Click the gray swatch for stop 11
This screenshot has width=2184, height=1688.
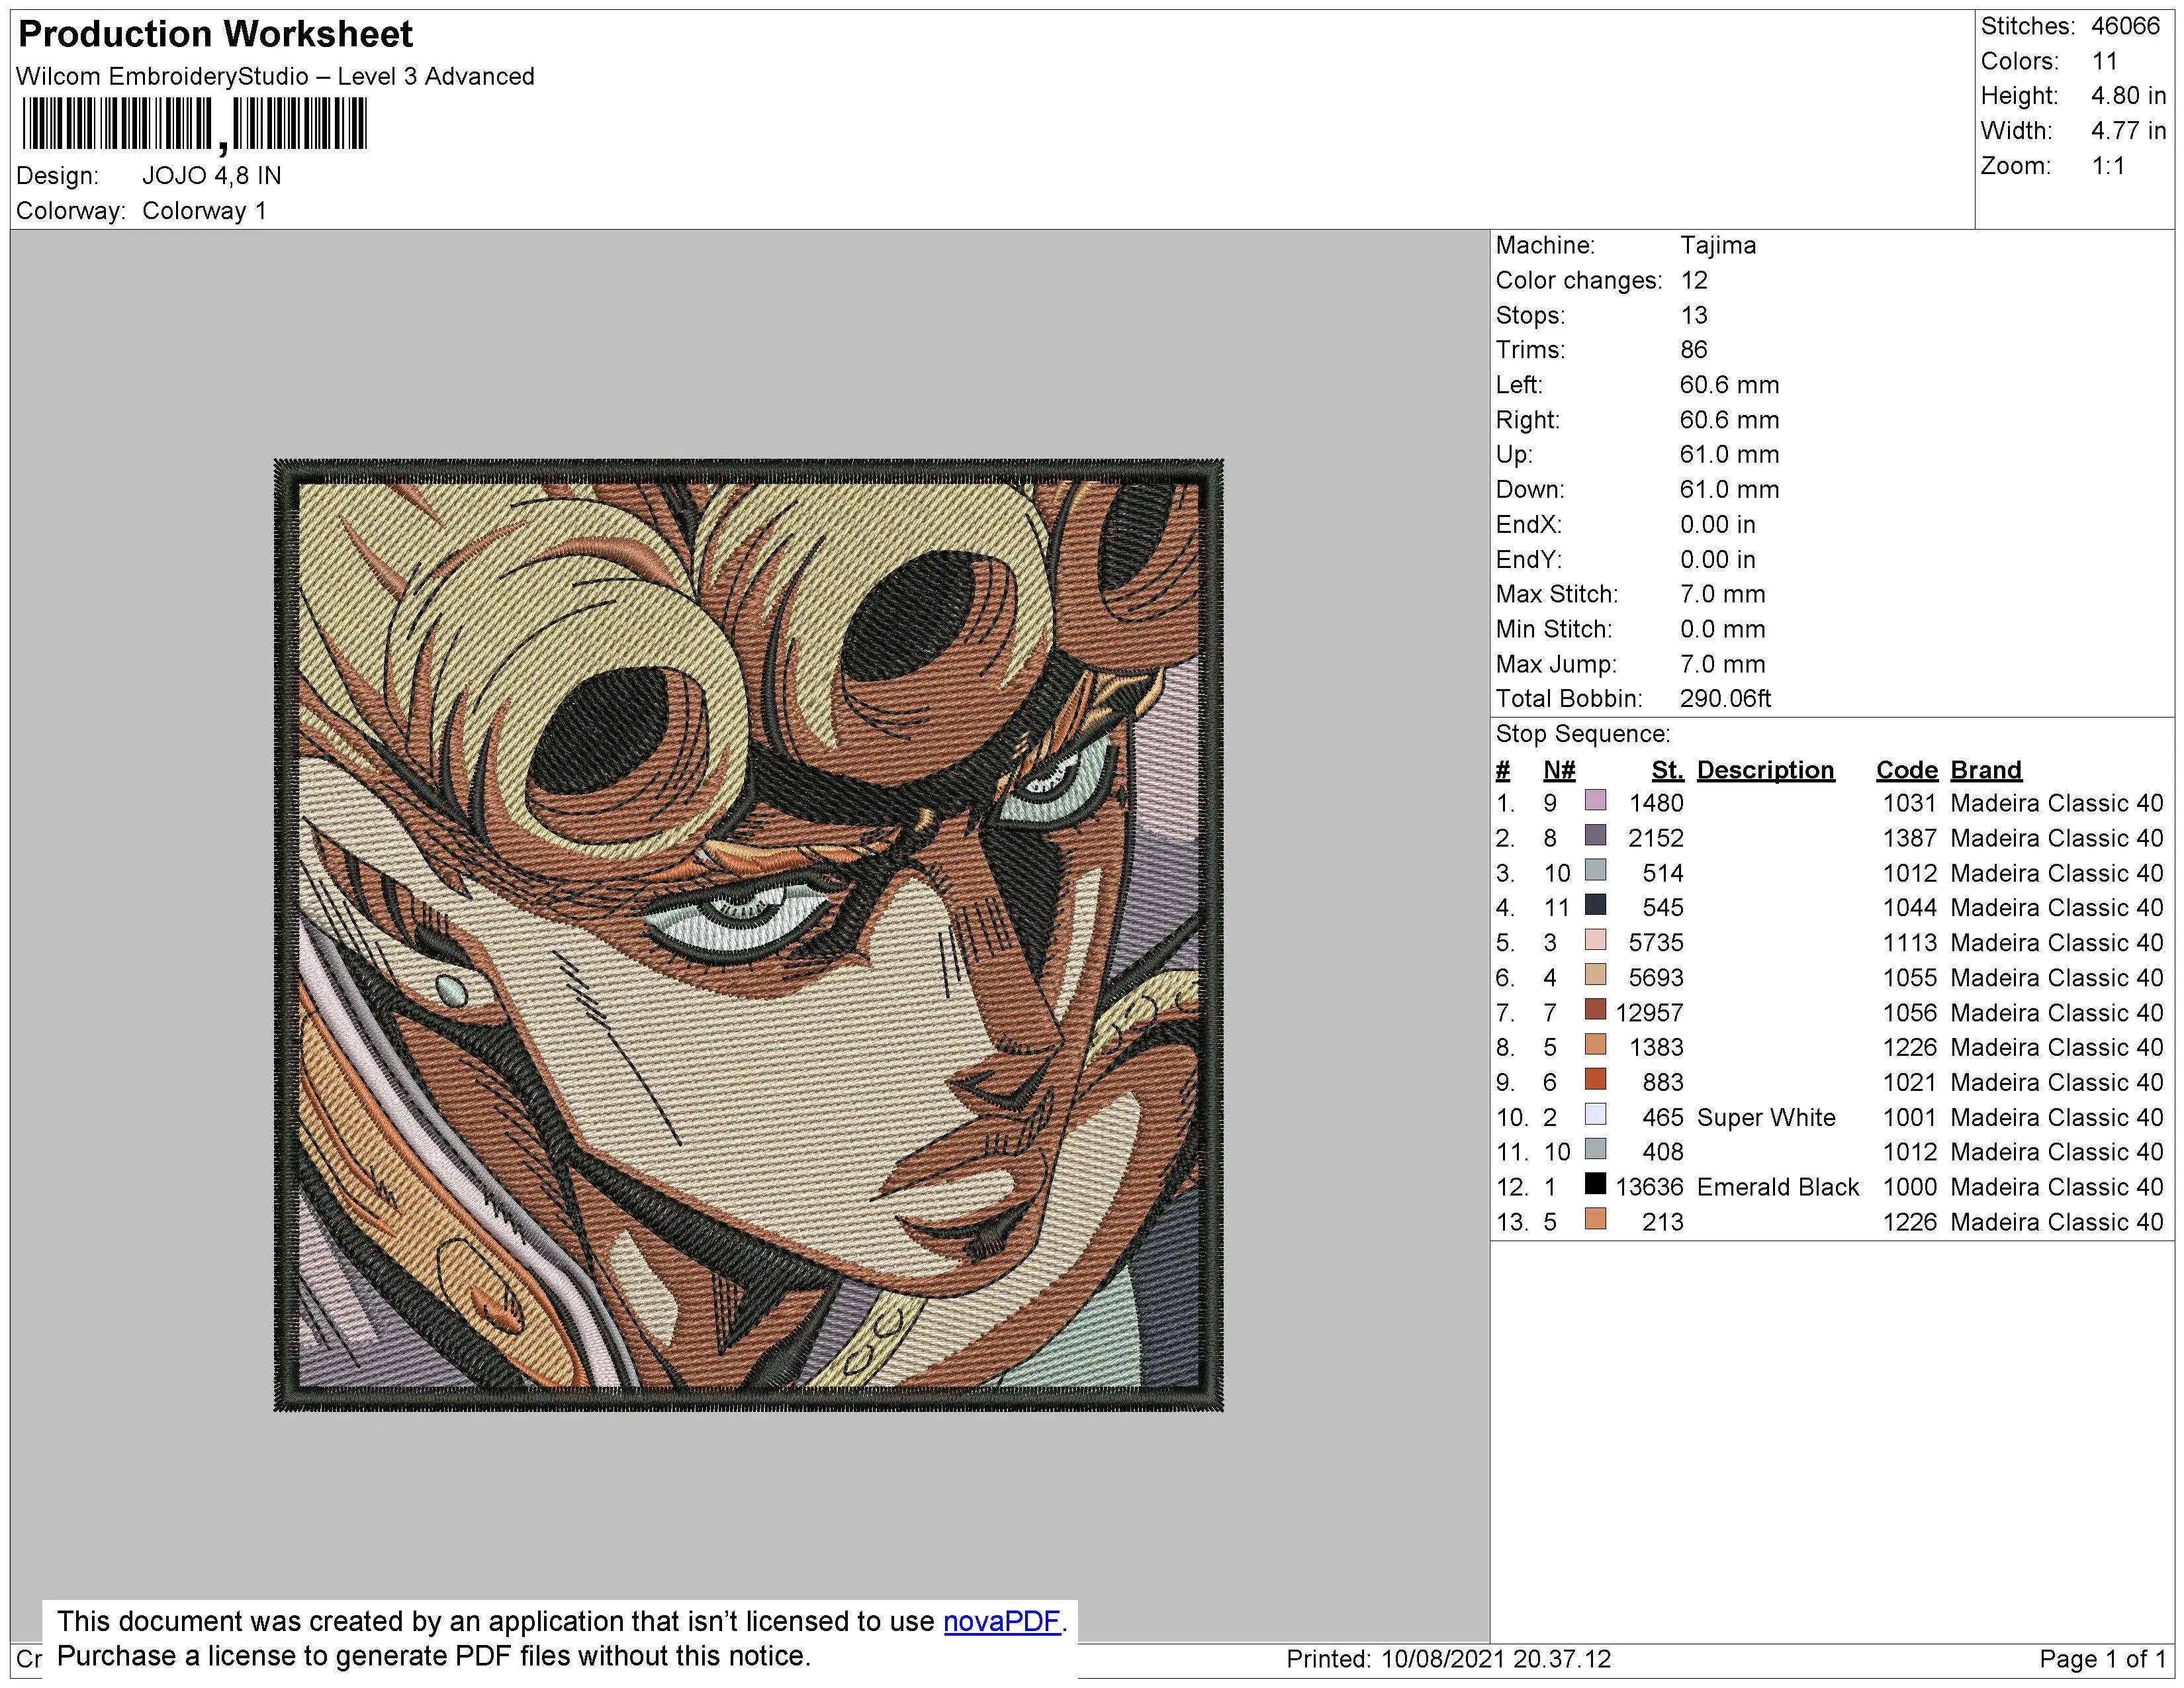click(x=1596, y=1149)
